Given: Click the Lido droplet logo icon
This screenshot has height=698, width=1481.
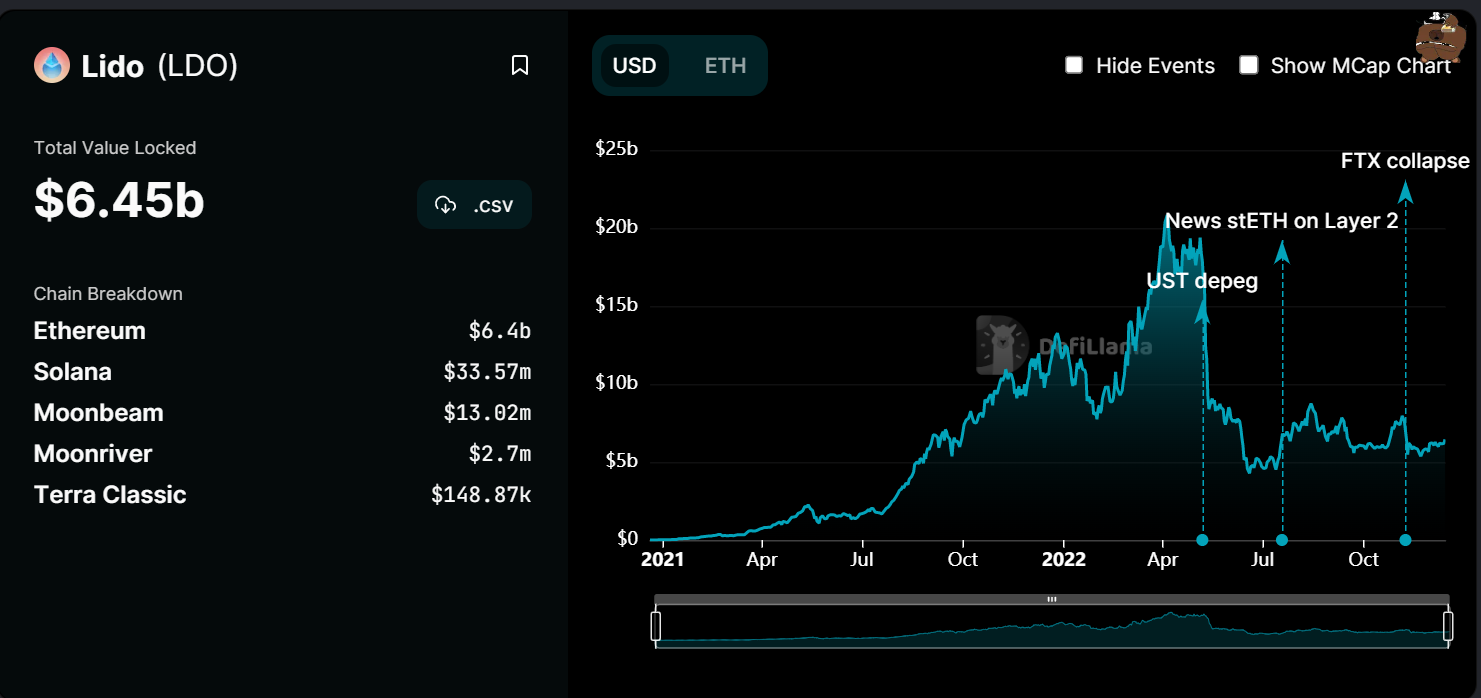Looking at the screenshot, I should 51,66.
